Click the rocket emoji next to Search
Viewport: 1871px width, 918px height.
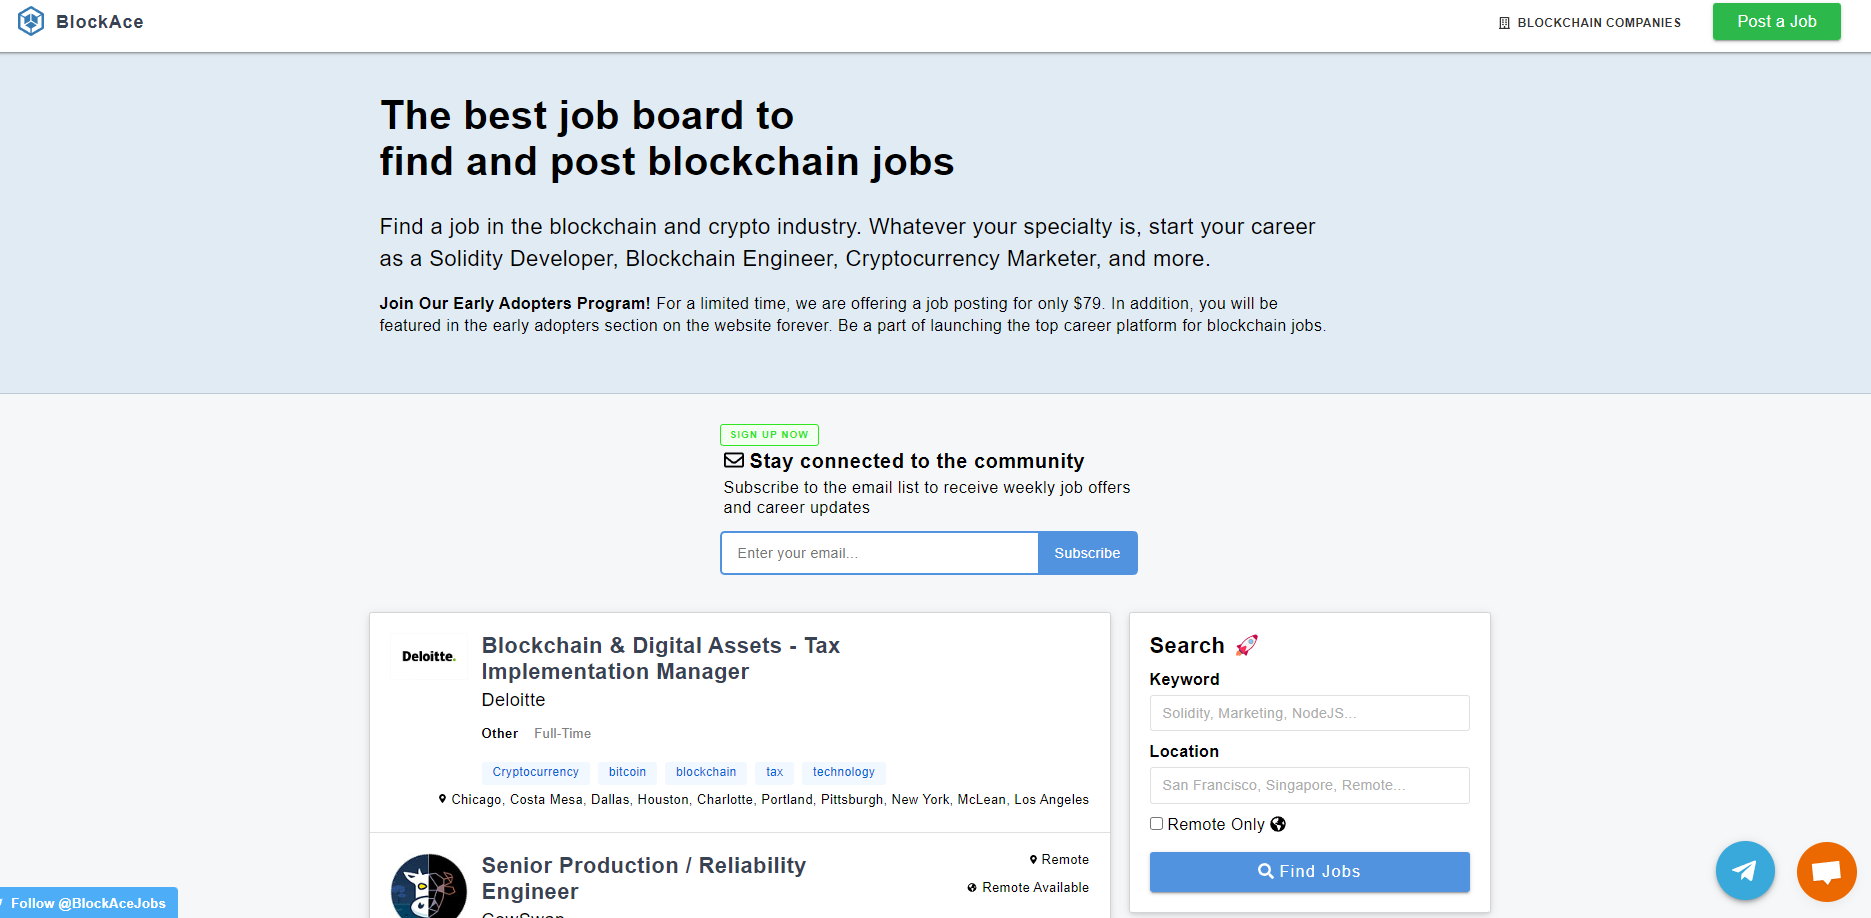point(1246,645)
